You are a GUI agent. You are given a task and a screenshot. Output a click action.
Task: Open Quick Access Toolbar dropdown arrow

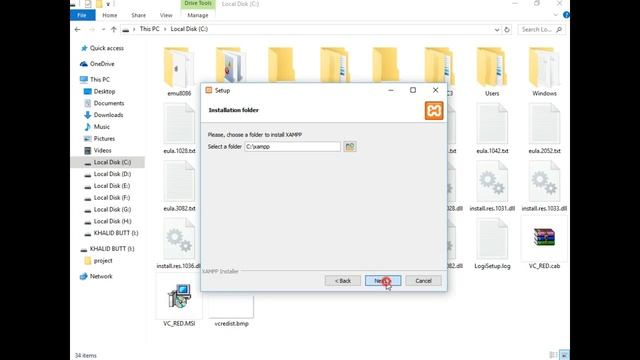pyautogui.click(x=108, y=4)
